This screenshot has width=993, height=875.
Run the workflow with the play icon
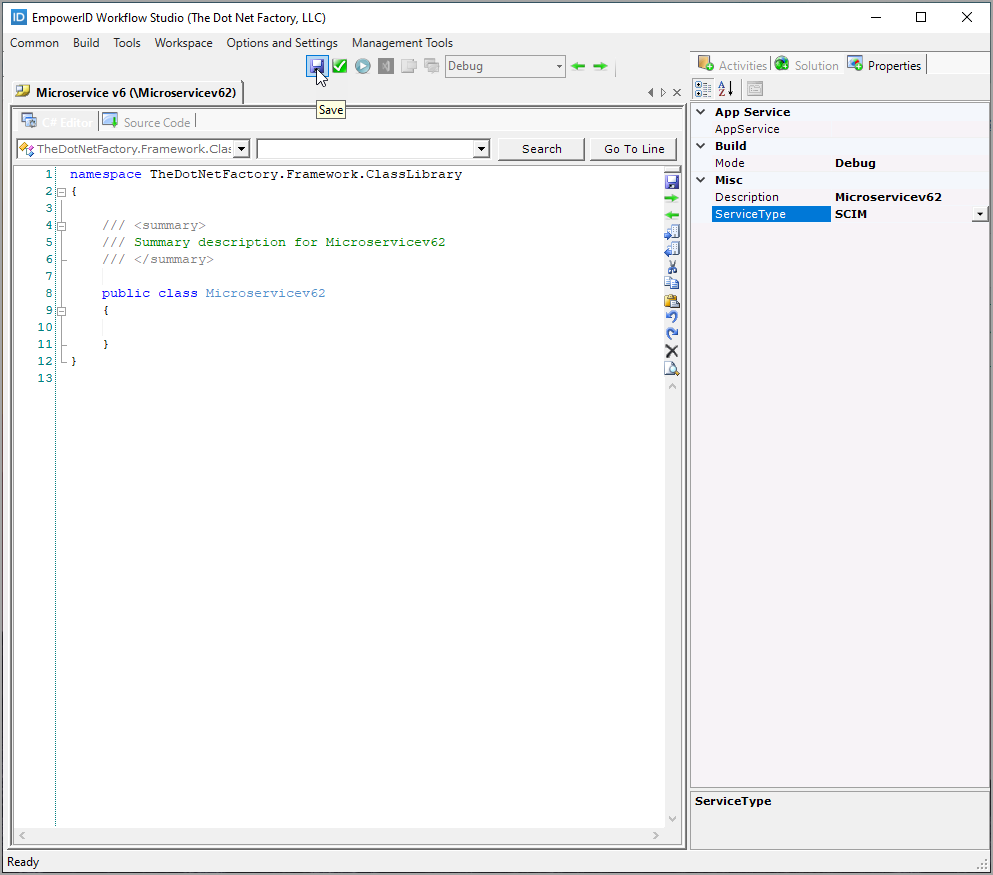[x=362, y=65]
